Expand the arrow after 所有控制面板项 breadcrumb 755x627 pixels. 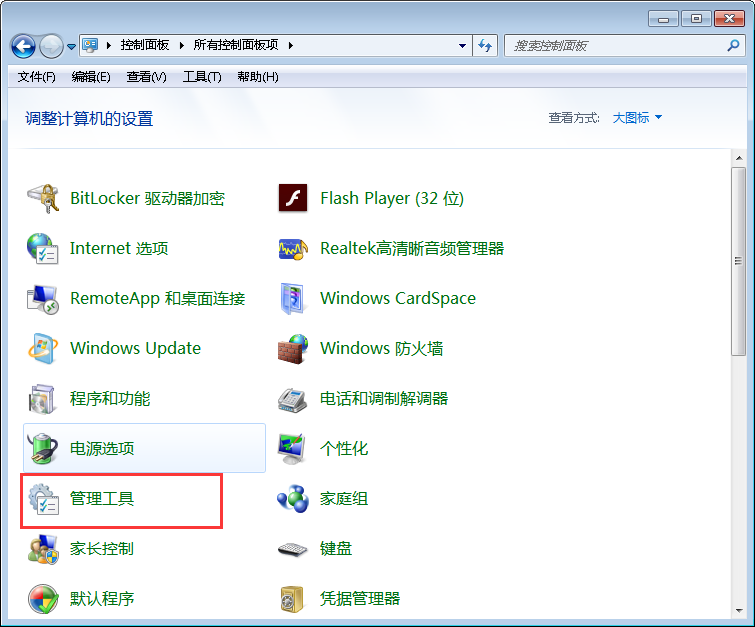click(x=291, y=46)
